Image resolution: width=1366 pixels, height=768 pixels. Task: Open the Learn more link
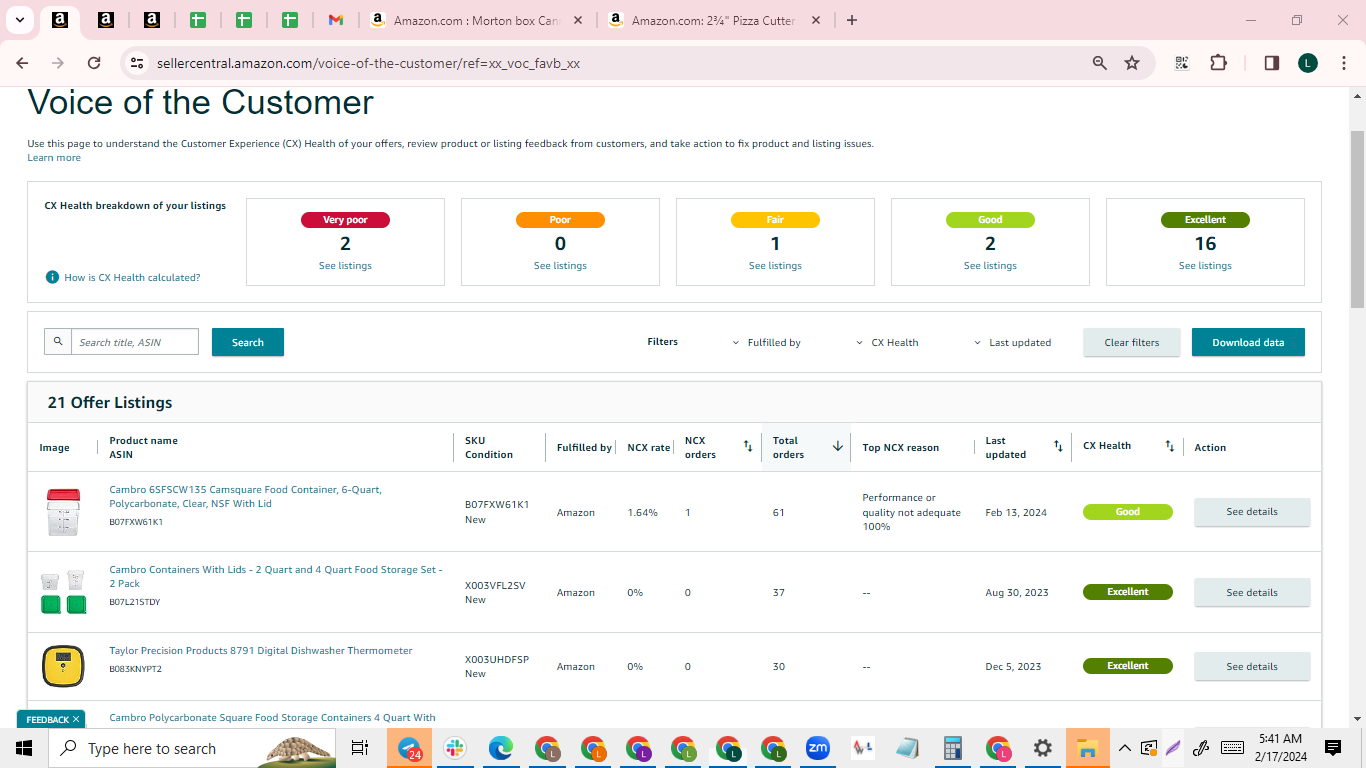pyautogui.click(x=54, y=158)
